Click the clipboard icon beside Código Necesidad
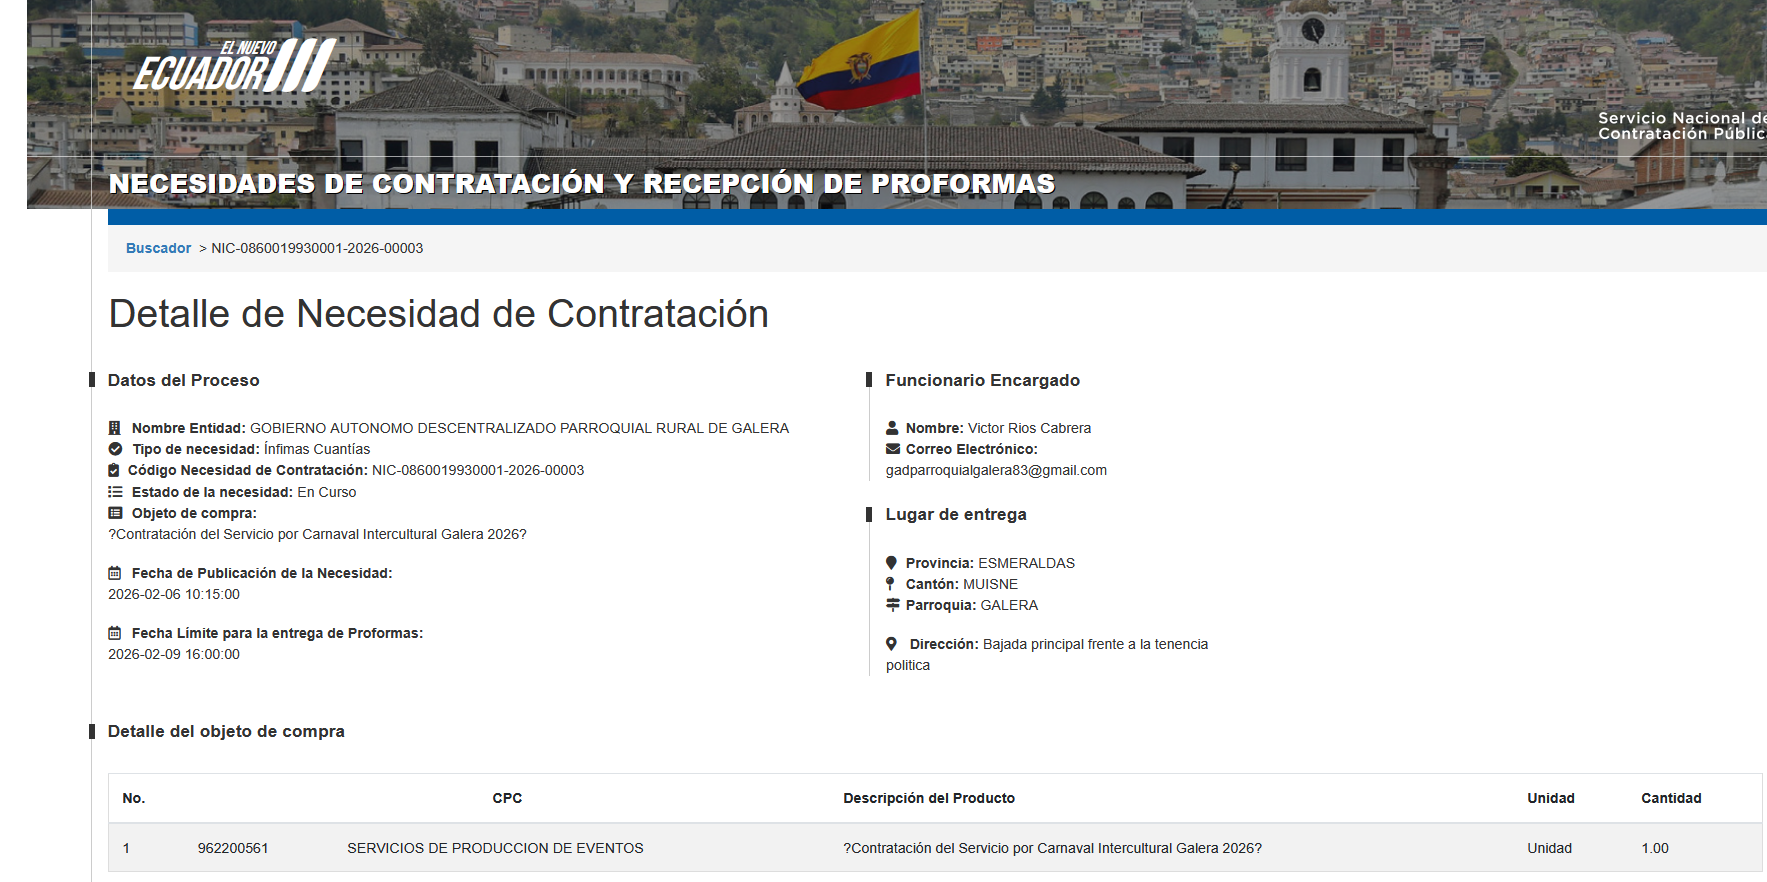Image resolution: width=1767 pixels, height=882 pixels. (114, 470)
